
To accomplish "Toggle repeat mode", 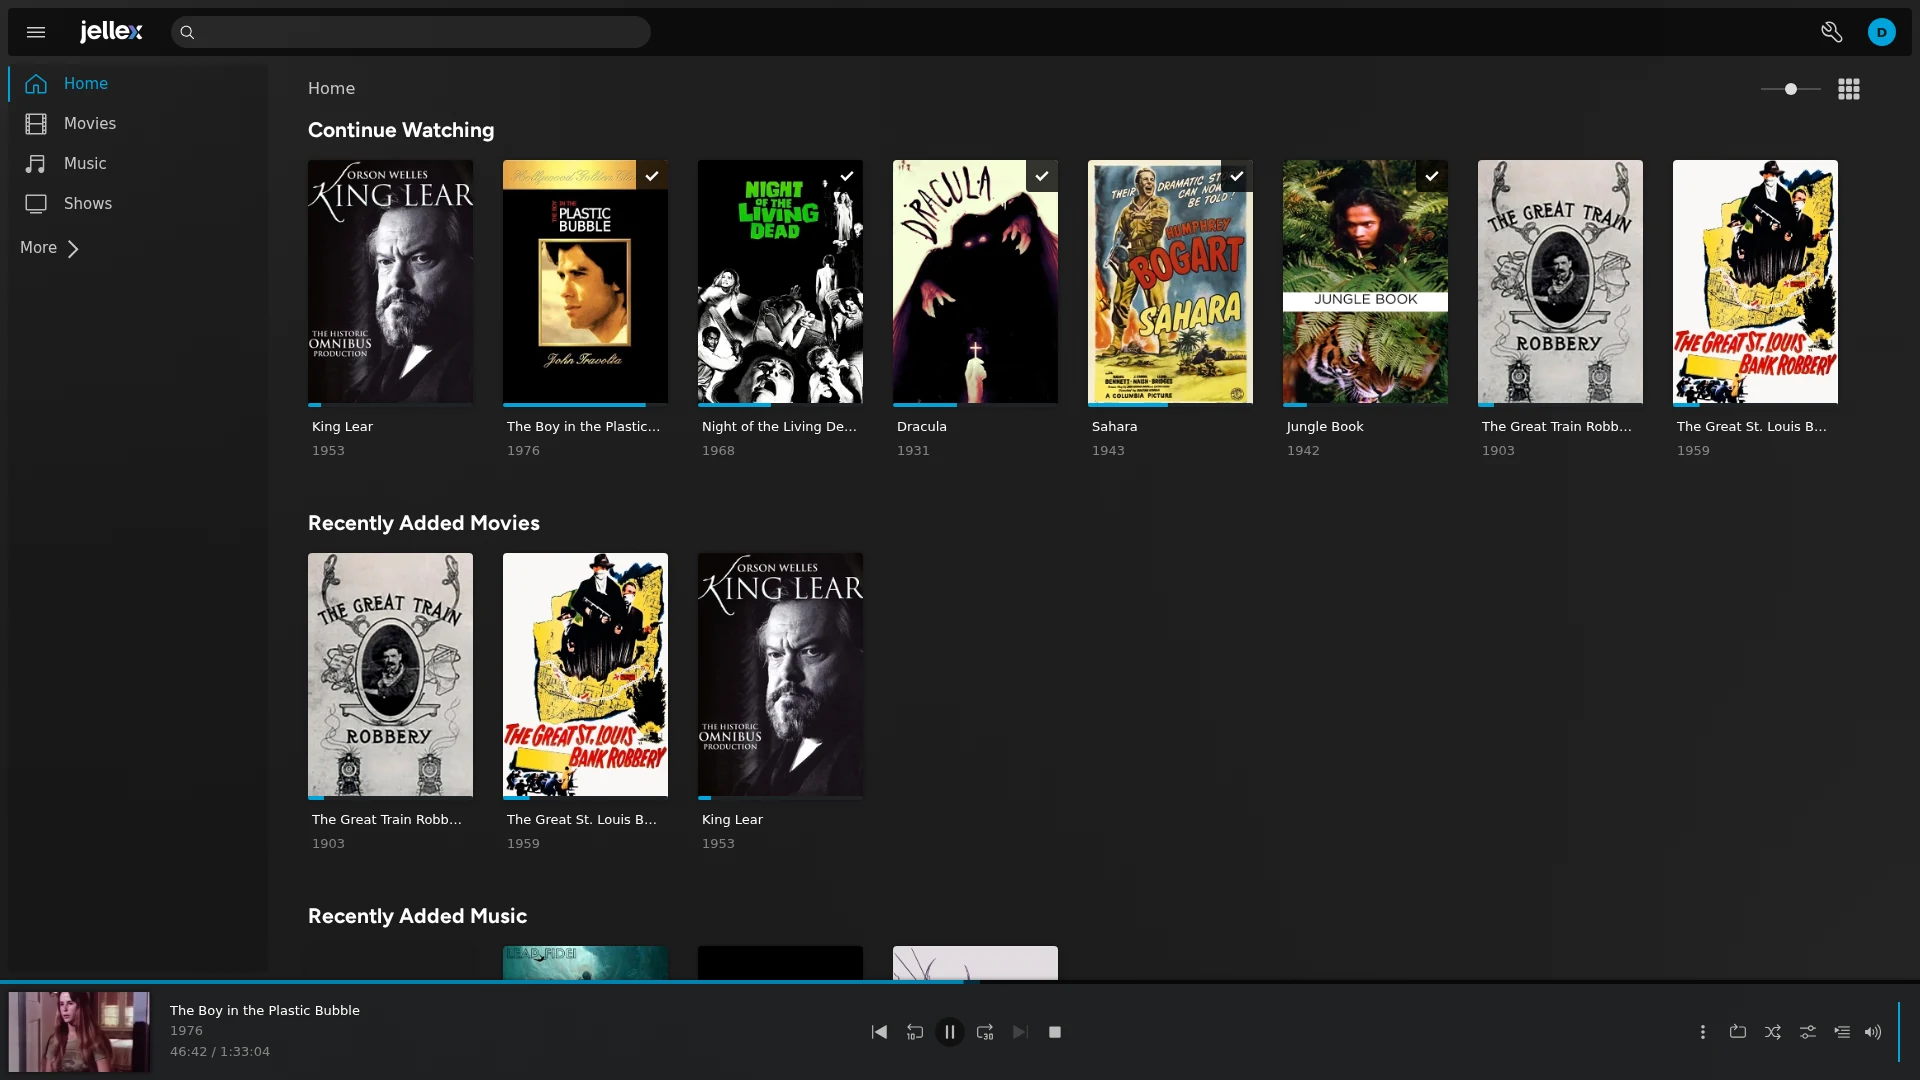I will tap(1738, 1032).
